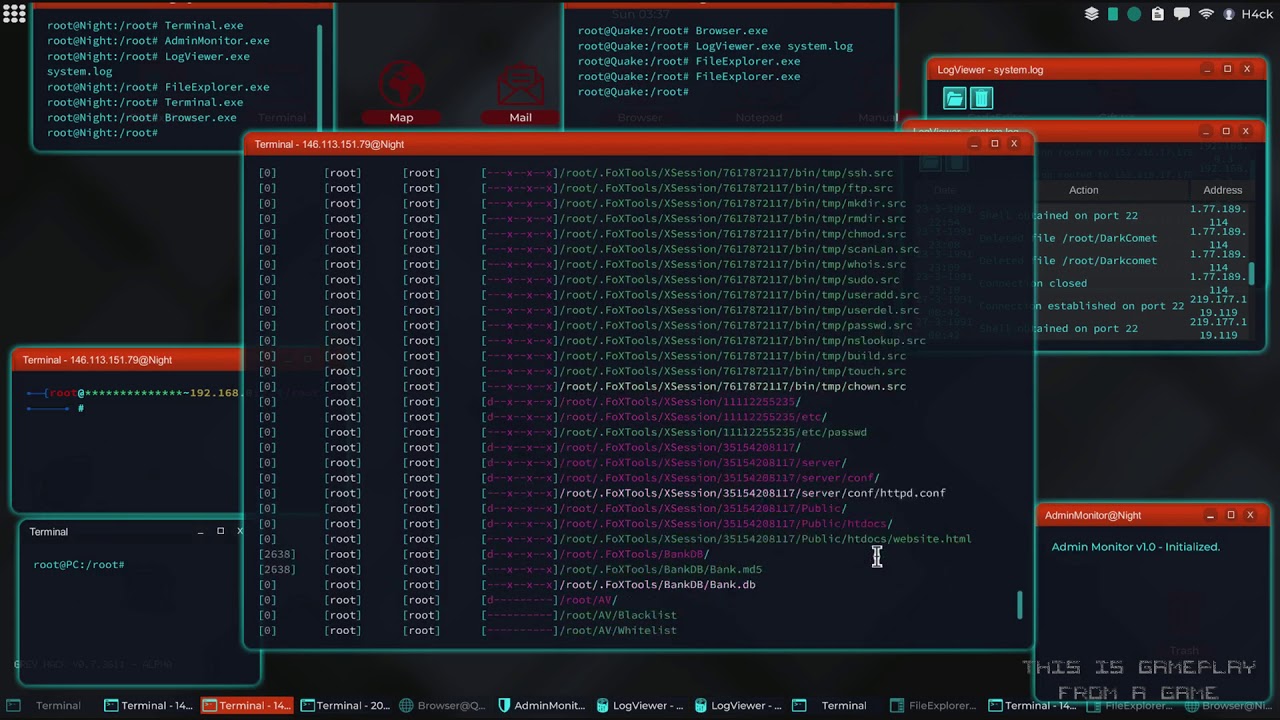Click the second LogViewer taskbar item
Viewport: 1280px width, 720px height.
pyautogui.click(x=738, y=705)
